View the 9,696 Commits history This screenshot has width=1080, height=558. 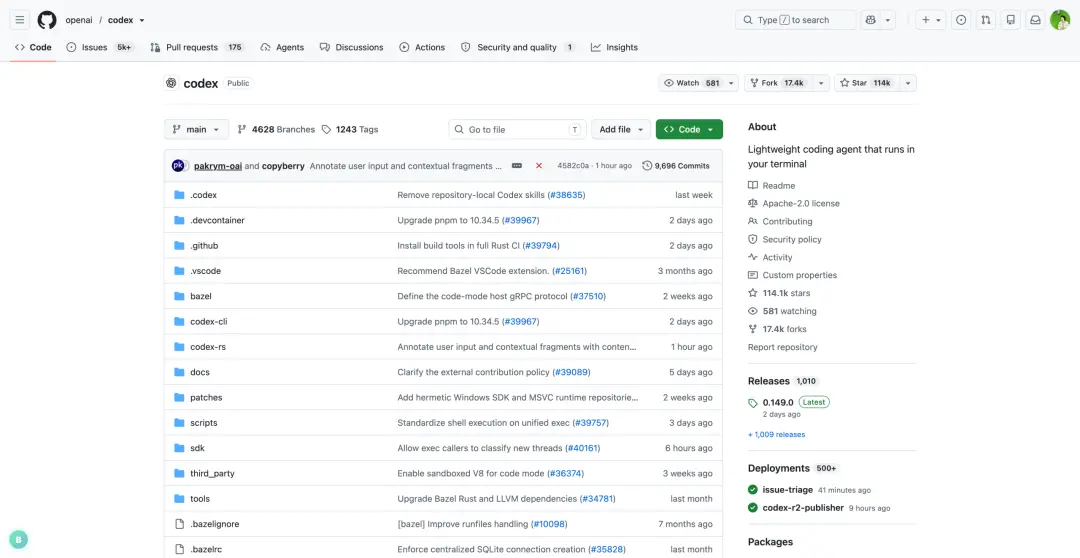(x=676, y=165)
